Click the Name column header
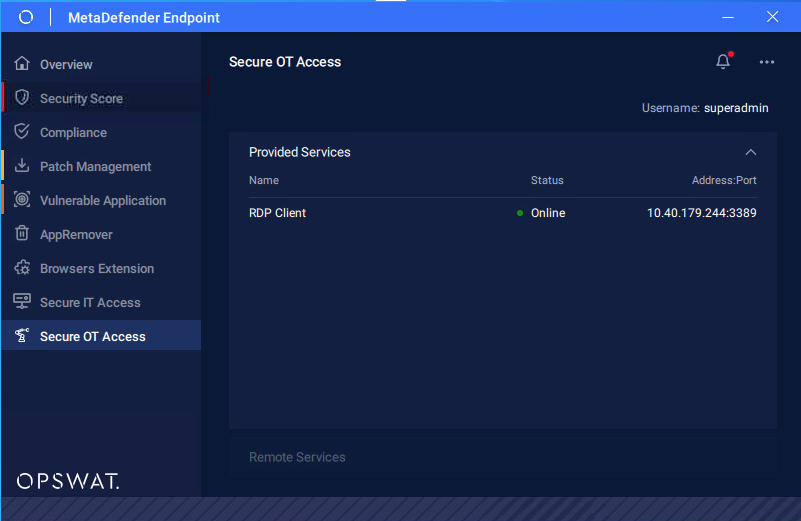Screen dimensions: 801x521 [264, 180]
